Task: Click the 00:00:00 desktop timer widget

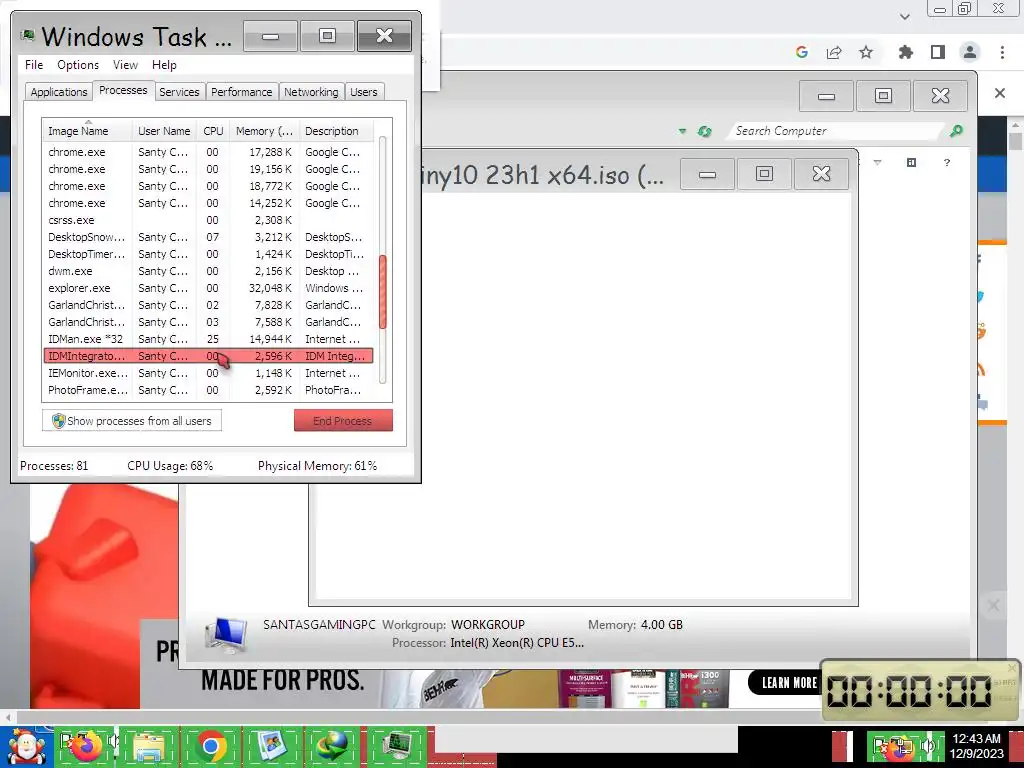Action: (x=920, y=690)
